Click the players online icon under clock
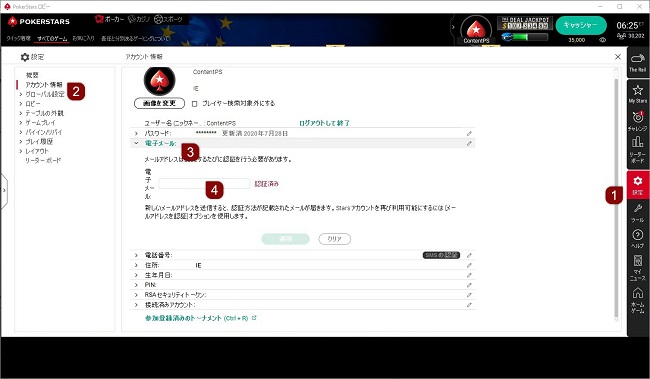The height and width of the screenshot is (379, 650). 621,36
